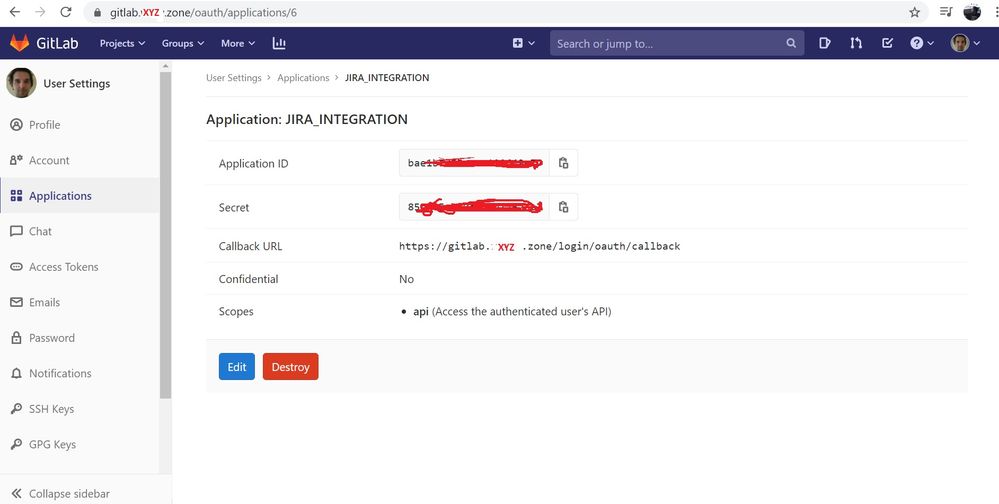The image size is (999, 504).
Task: Open Notifications settings
Action: click(x=60, y=373)
